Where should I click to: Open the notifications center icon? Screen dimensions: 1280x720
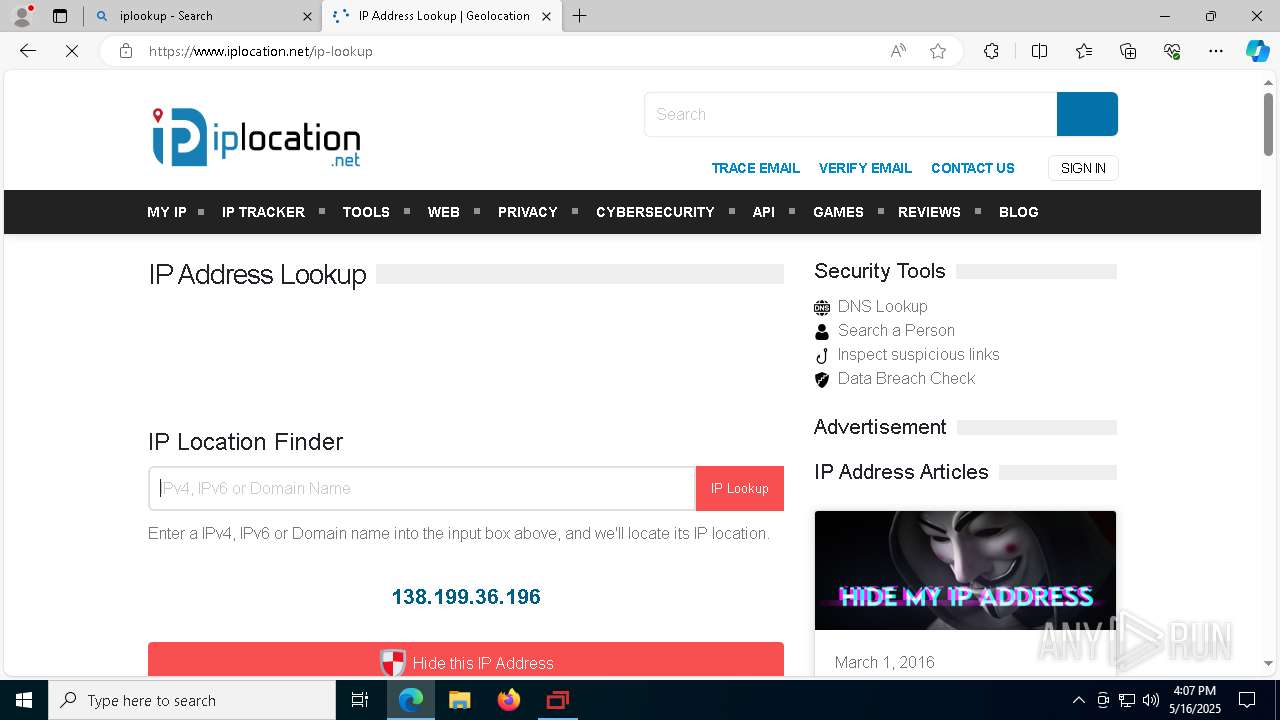(1247, 700)
